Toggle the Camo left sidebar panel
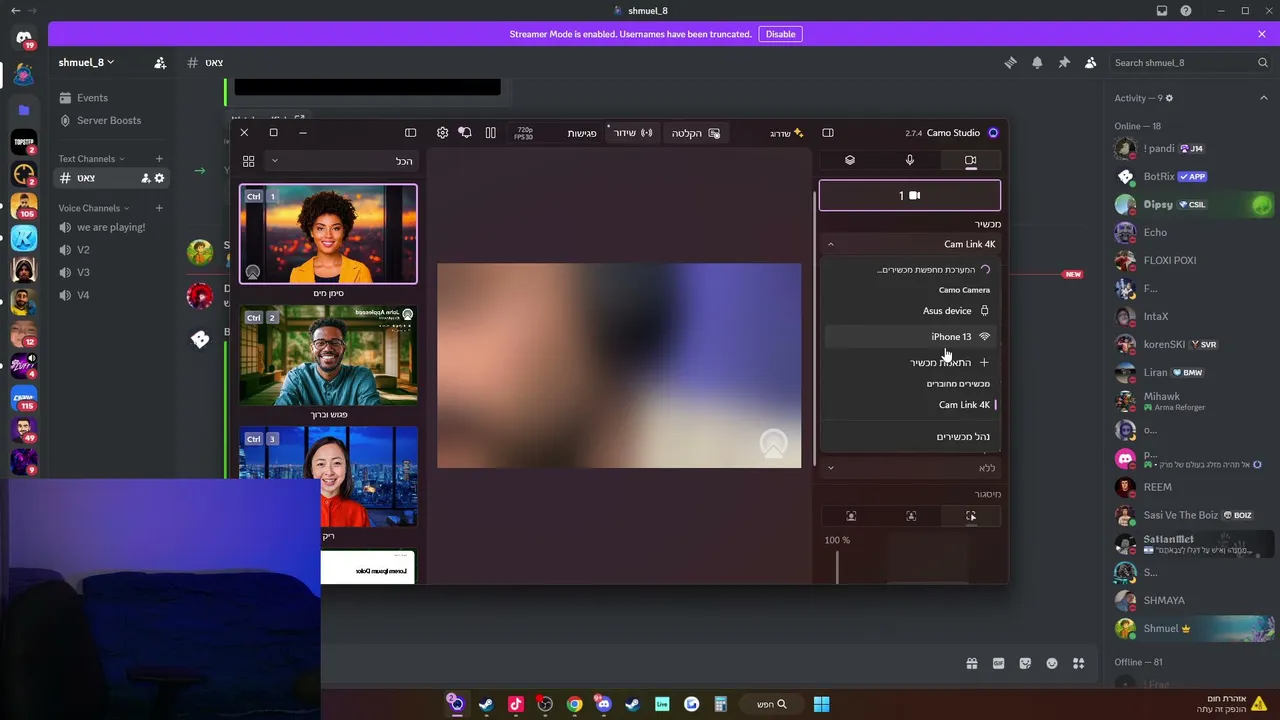Image resolution: width=1280 pixels, height=720 pixels. (x=410, y=133)
